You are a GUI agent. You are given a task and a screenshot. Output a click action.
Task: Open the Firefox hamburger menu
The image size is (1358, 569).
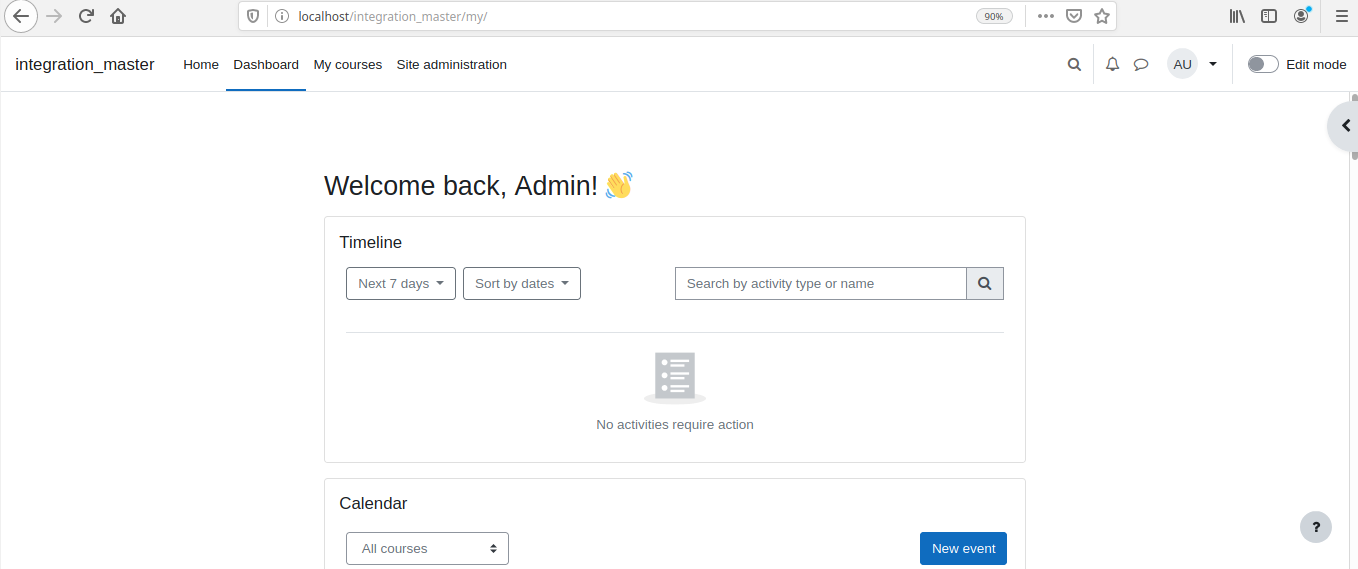coord(1341,16)
